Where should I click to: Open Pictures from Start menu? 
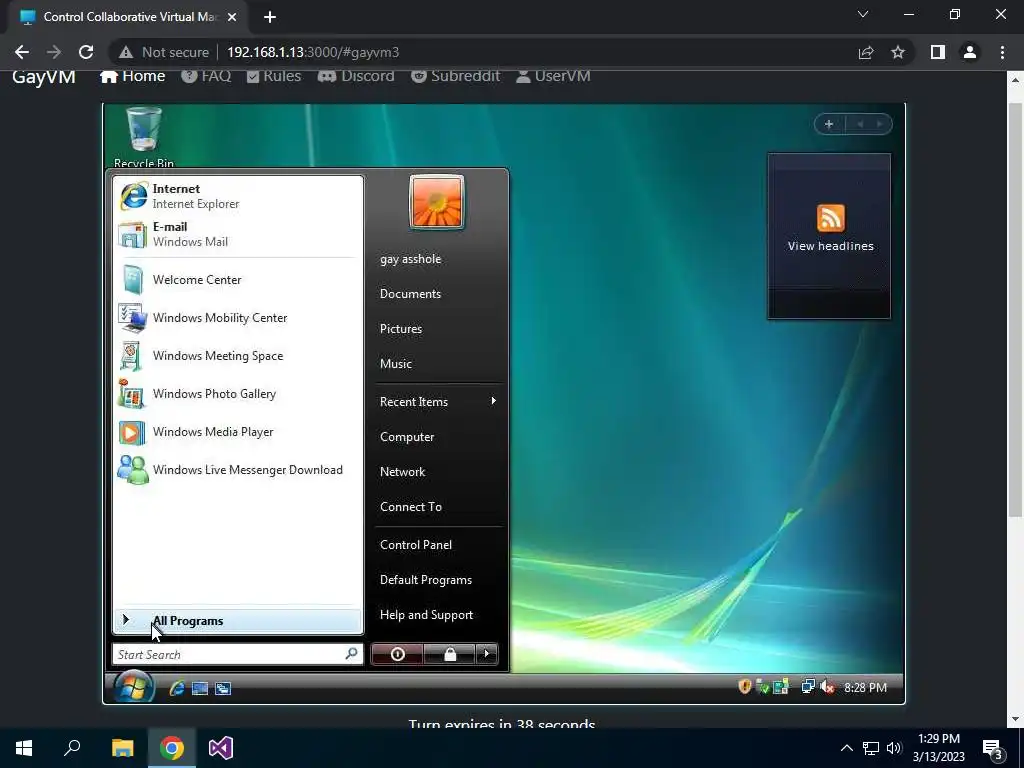[401, 329]
